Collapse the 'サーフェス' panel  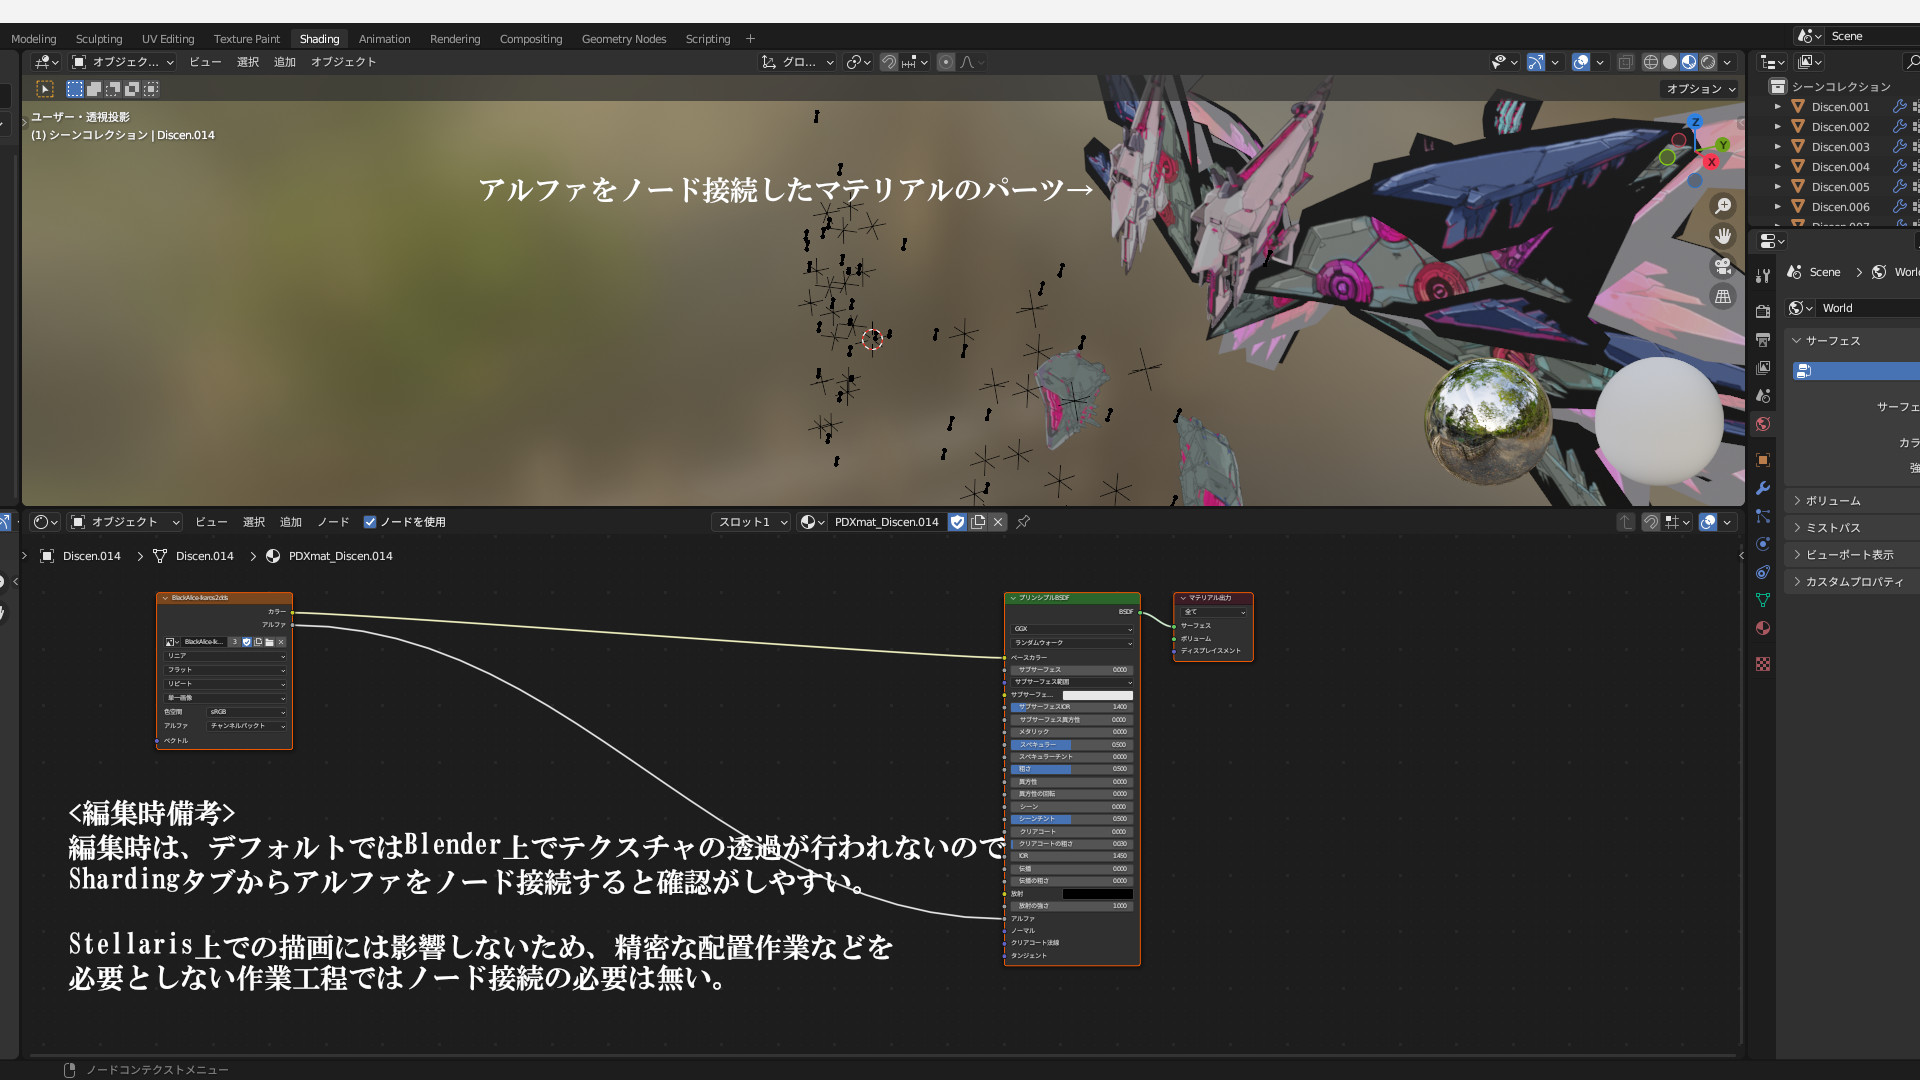click(x=1832, y=341)
